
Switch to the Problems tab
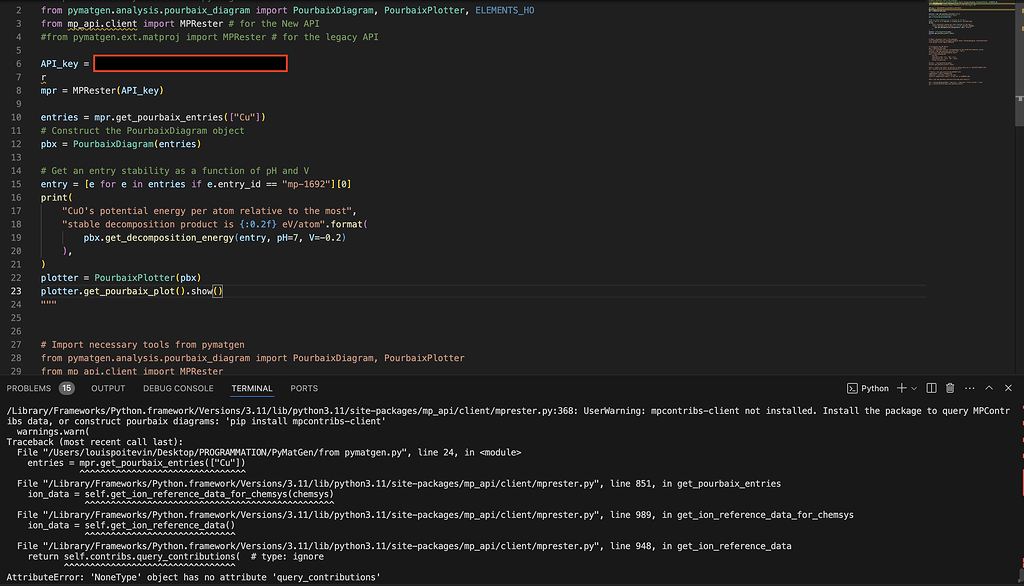click(x=28, y=388)
